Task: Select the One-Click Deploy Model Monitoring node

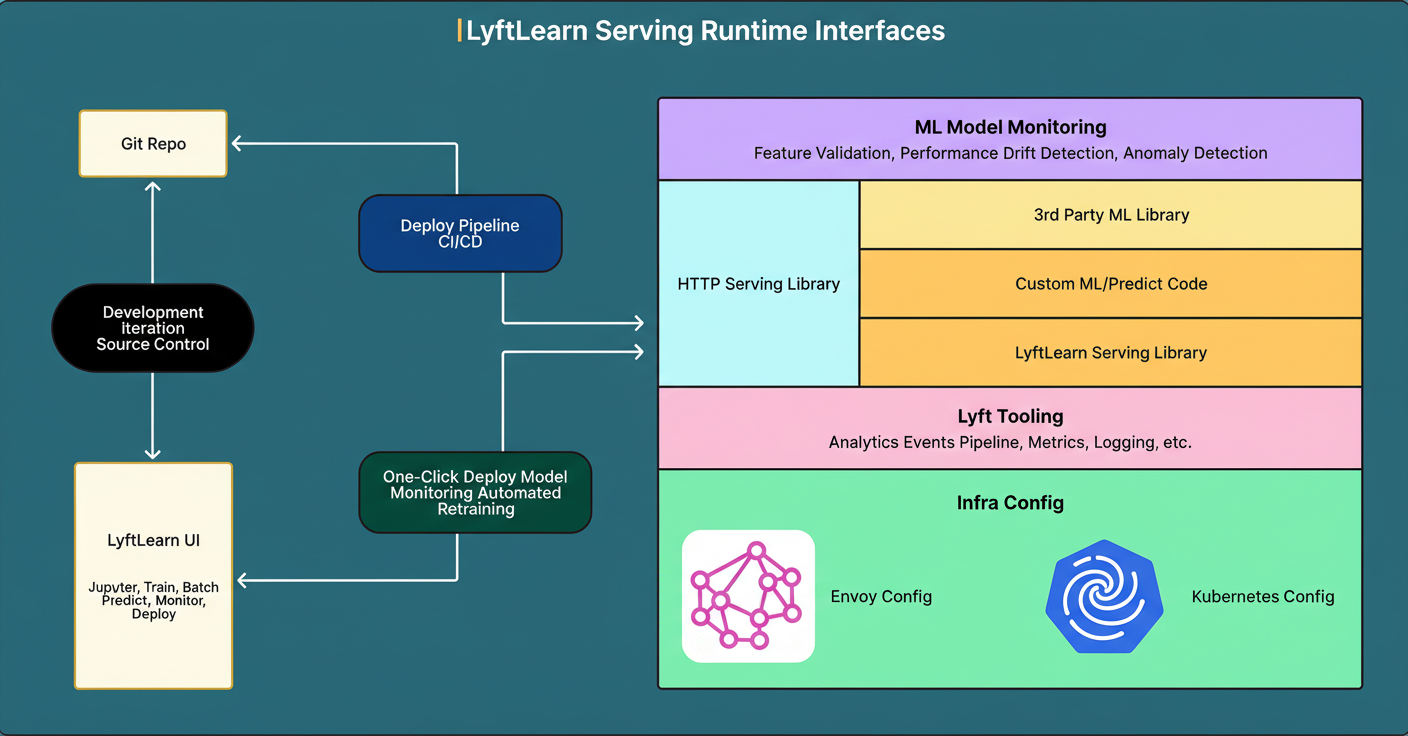Action: [x=475, y=492]
